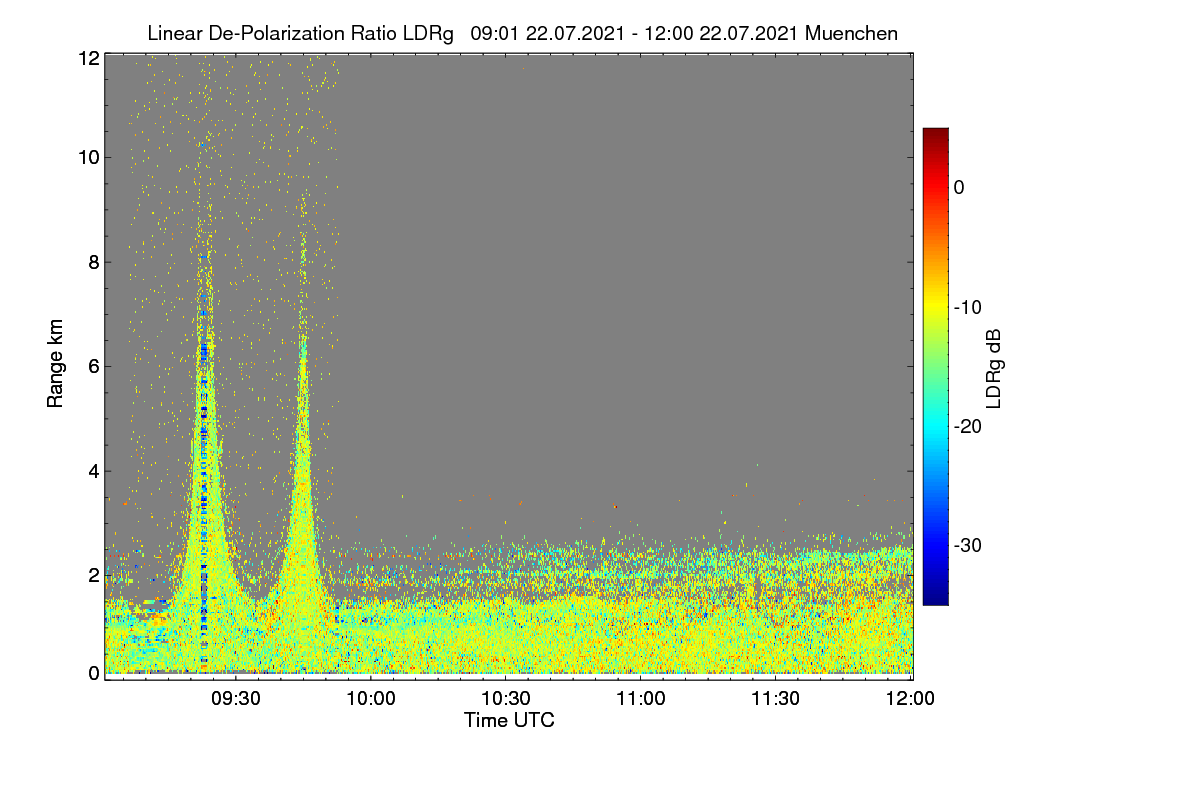The image size is (1200, 800).
Task: Click the 10:30 time axis label
Action: click(506, 699)
